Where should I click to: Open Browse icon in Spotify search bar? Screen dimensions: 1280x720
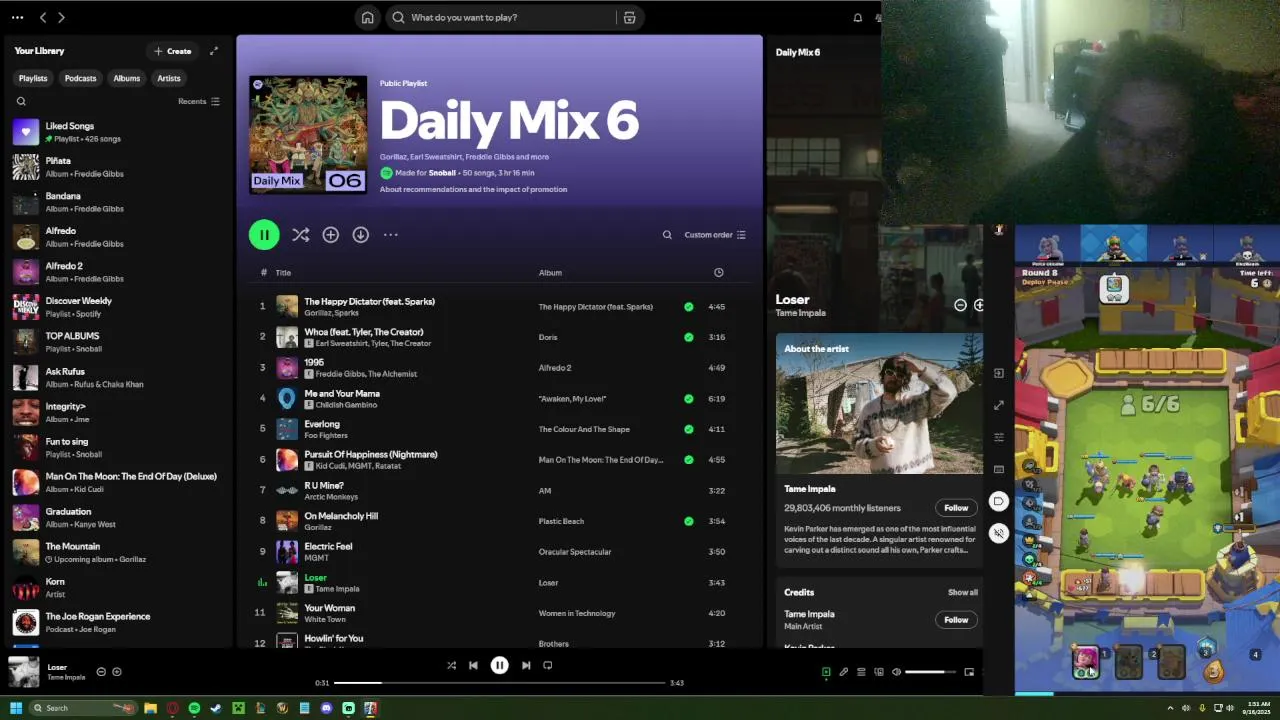629,17
